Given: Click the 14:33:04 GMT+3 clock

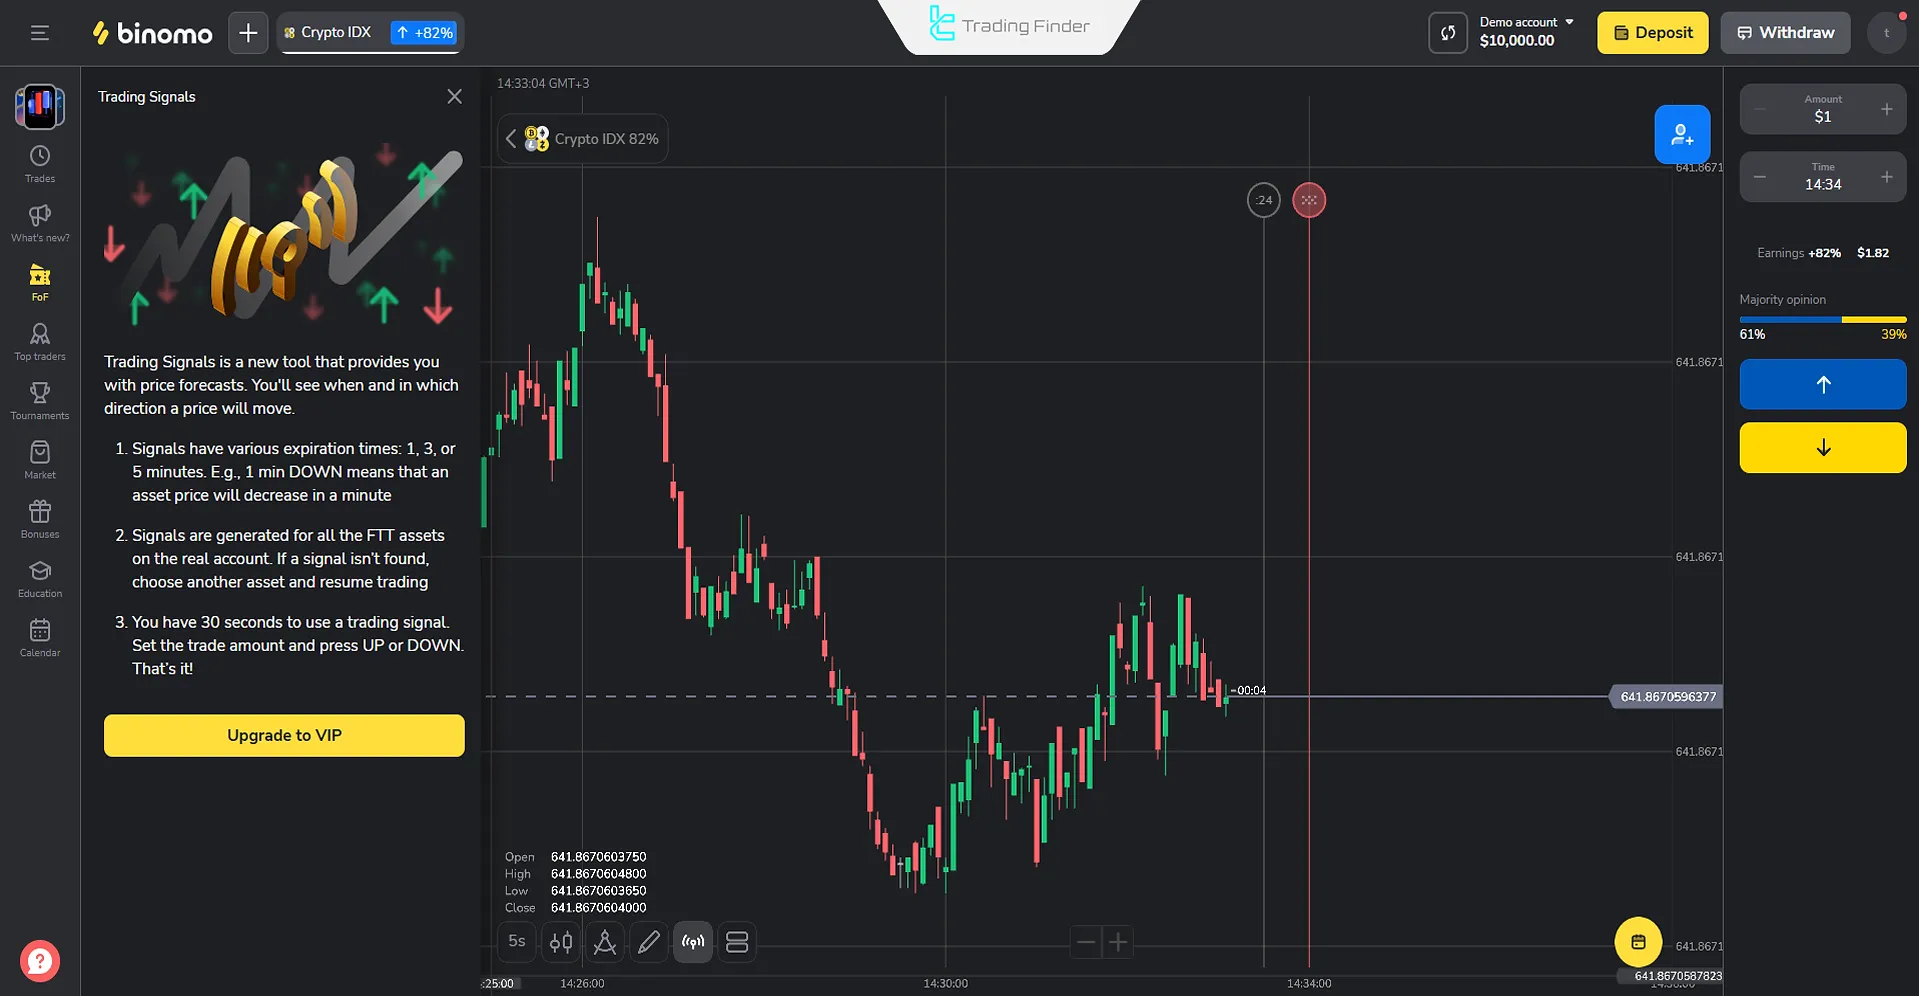Looking at the screenshot, I should click(543, 83).
